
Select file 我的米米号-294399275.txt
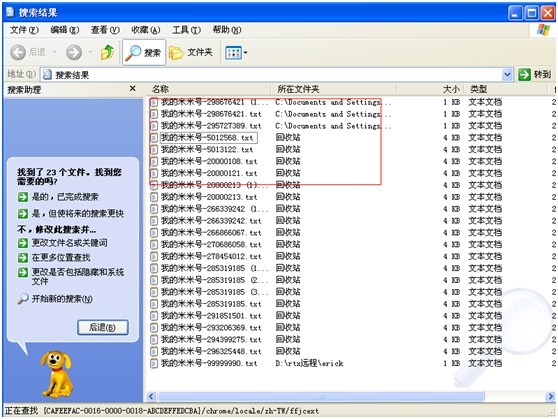click(x=211, y=340)
